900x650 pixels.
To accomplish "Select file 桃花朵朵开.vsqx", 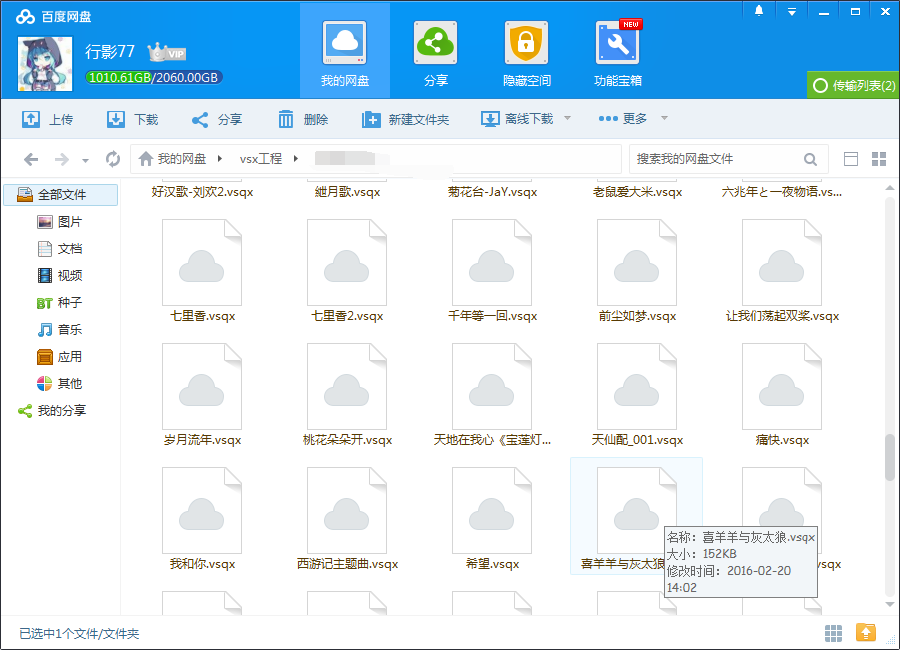I will point(347,395).
